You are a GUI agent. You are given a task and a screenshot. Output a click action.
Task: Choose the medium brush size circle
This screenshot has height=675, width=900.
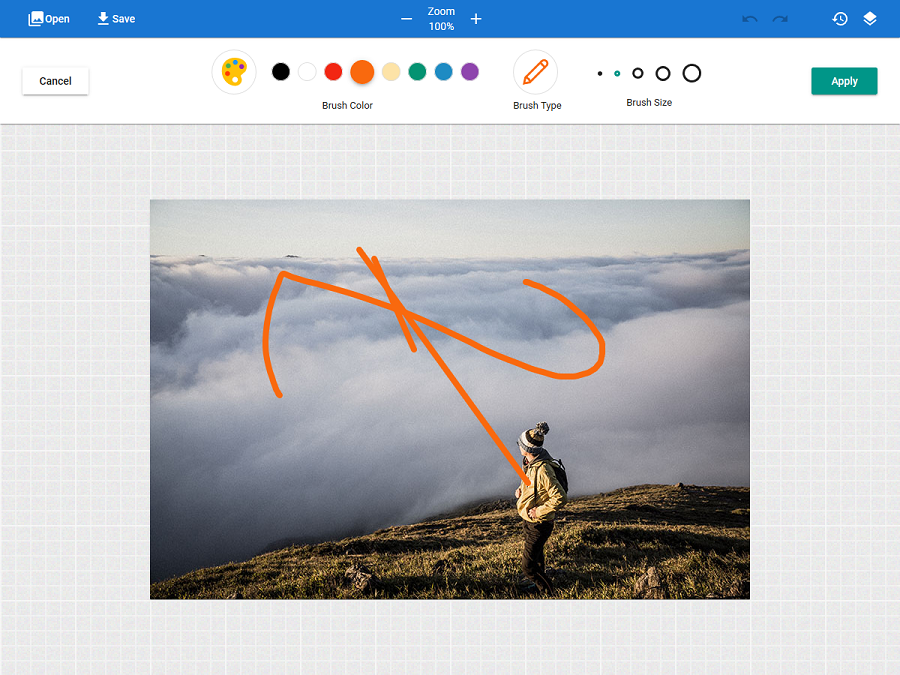[638, 73]
